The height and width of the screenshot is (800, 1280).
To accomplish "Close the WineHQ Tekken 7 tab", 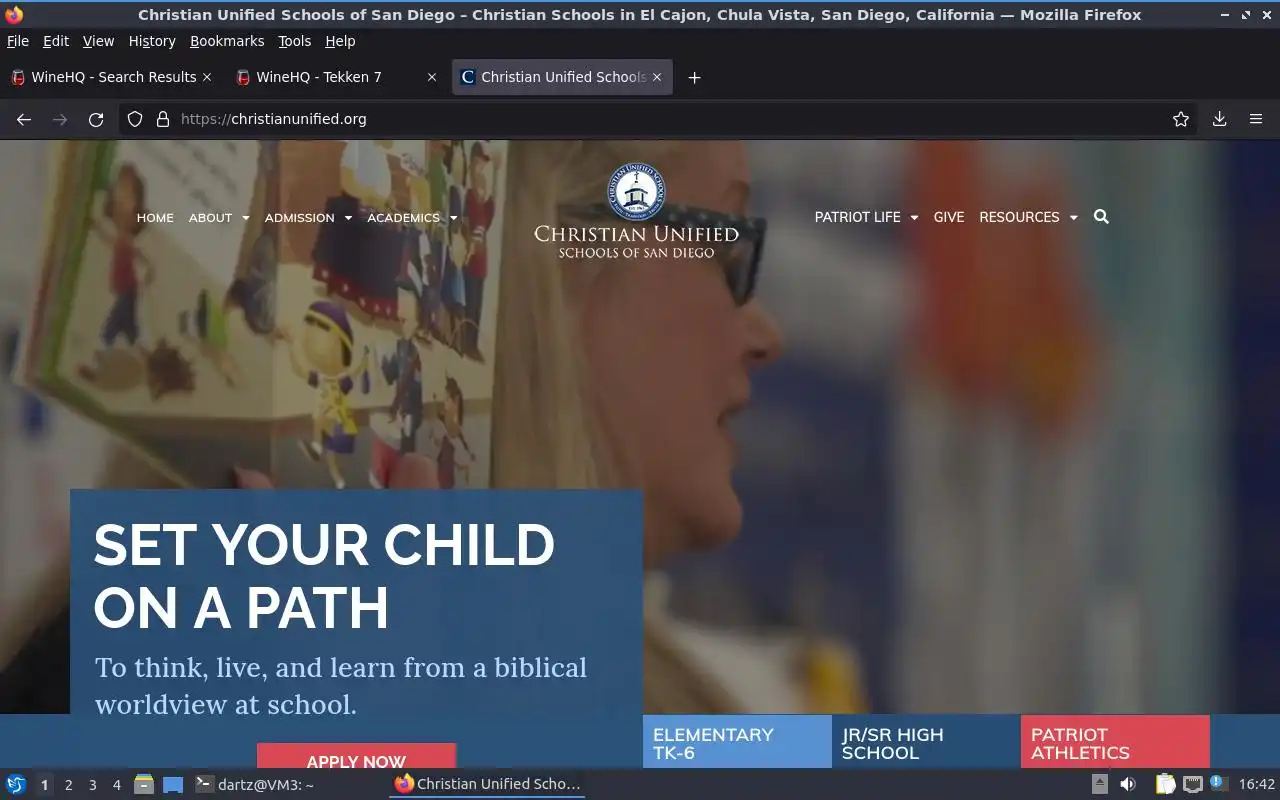I will [x=432, y=77].
